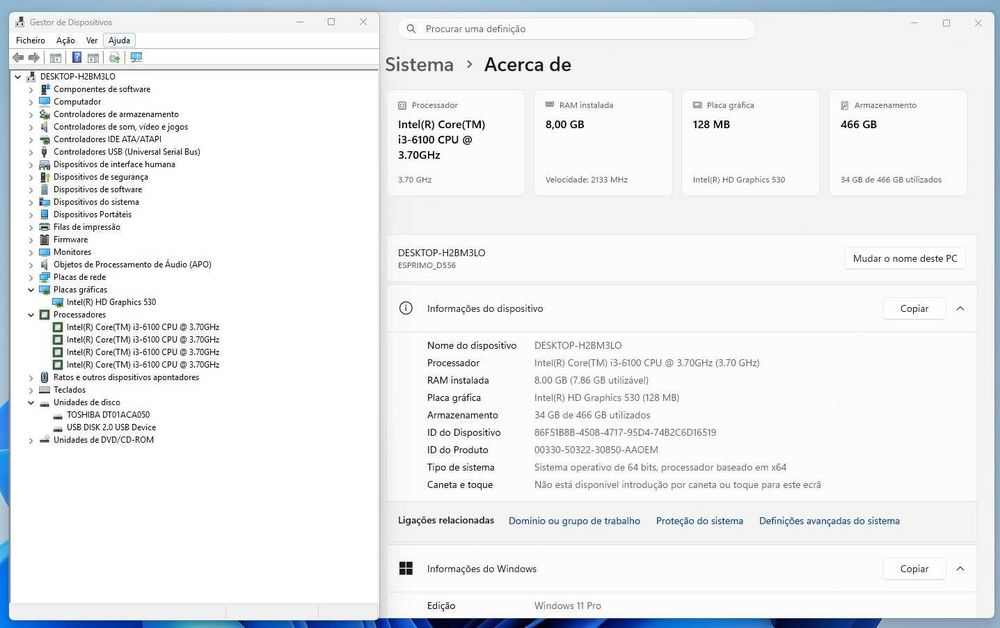Viewport: 1000px width, 628px height.
Task: Click the Dispositivos de segurança icon
Action: [x=45, y=177]
